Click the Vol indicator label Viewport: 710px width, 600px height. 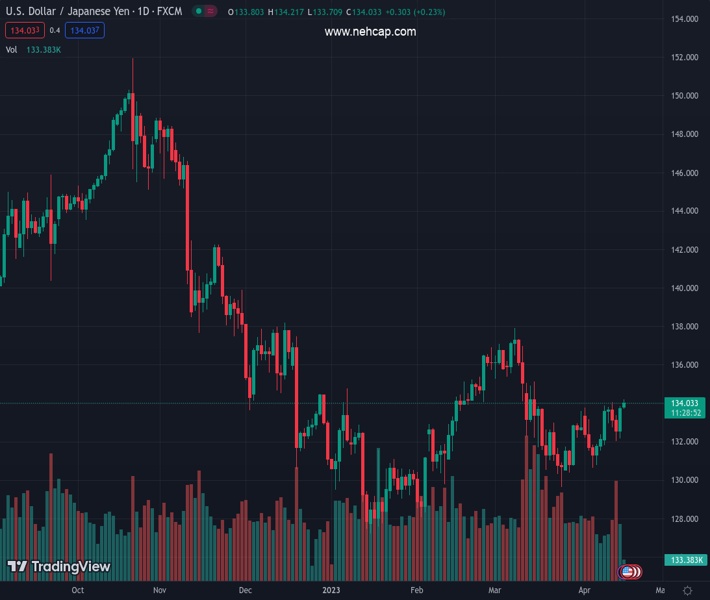coord(11,49)
